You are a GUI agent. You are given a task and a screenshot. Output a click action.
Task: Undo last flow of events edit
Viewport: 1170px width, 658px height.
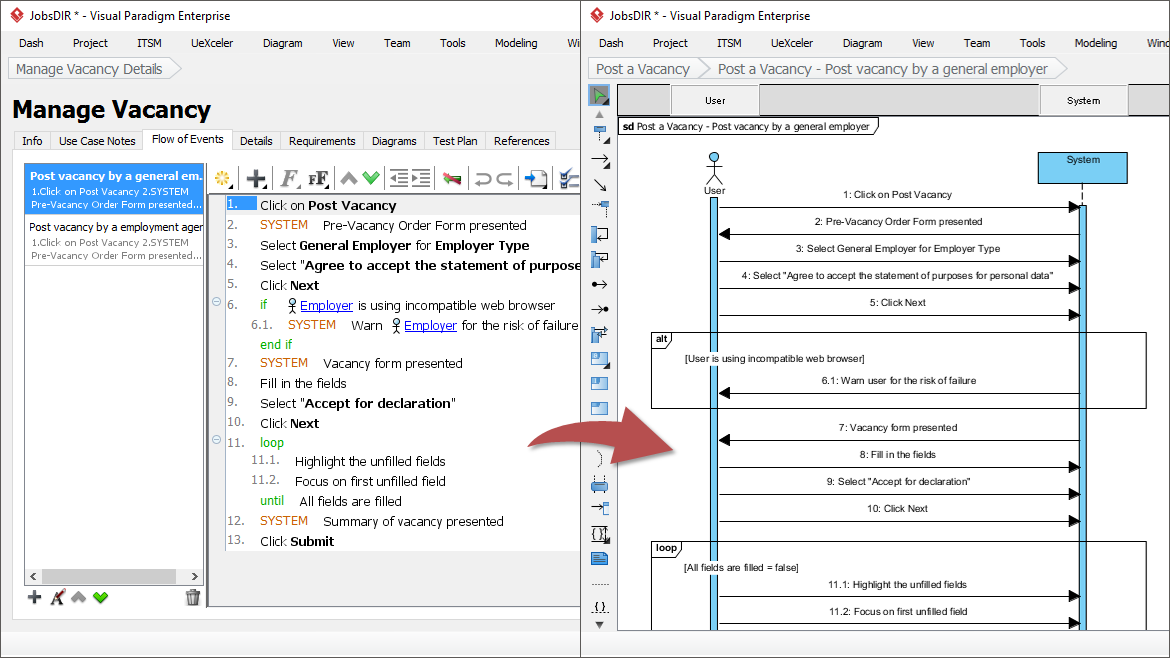[483, 179]
